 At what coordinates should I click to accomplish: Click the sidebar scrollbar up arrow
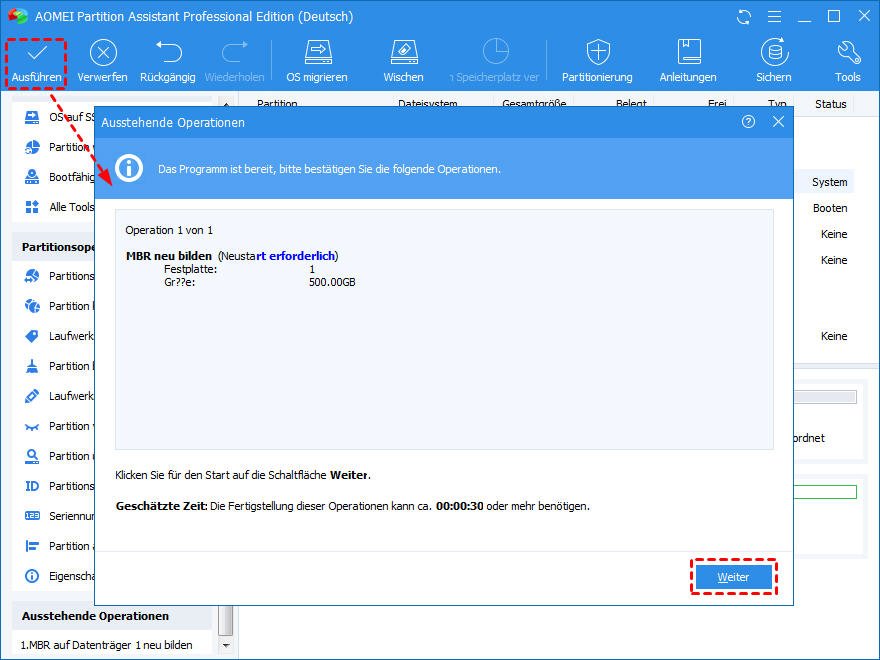tap(226, 104)
